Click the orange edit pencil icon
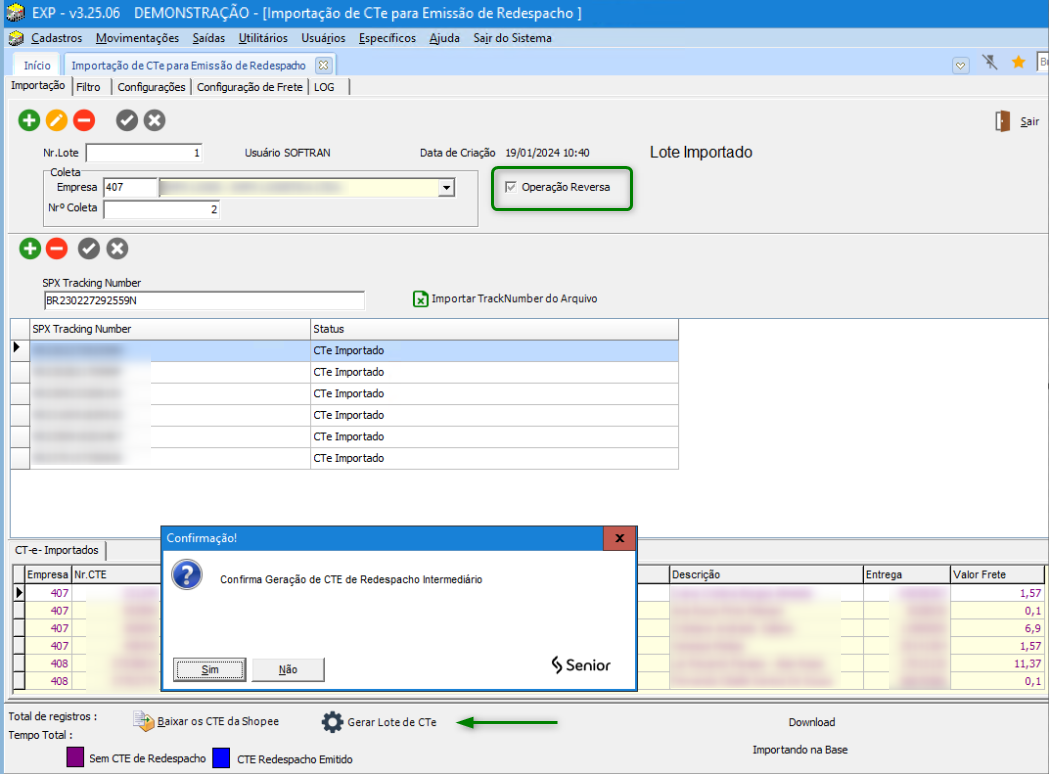The height and width of the screenshot is (774, 1049). tap(57, 121)
